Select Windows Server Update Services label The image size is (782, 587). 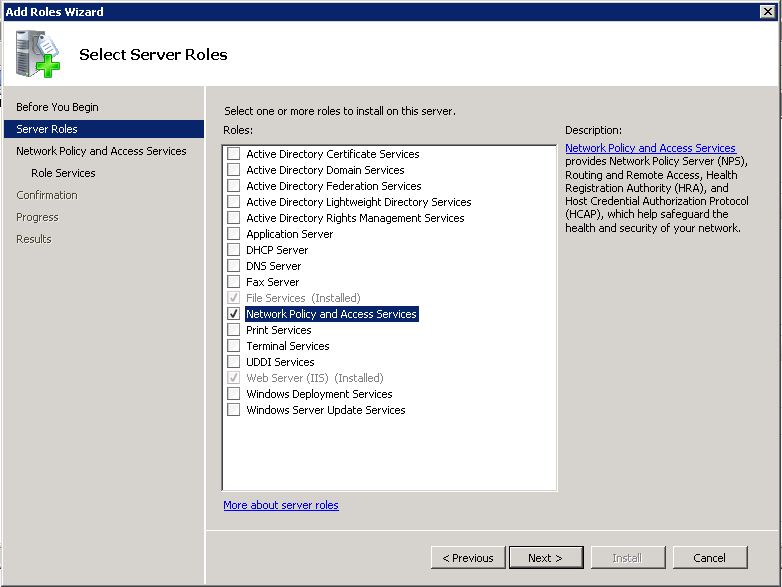326,409
